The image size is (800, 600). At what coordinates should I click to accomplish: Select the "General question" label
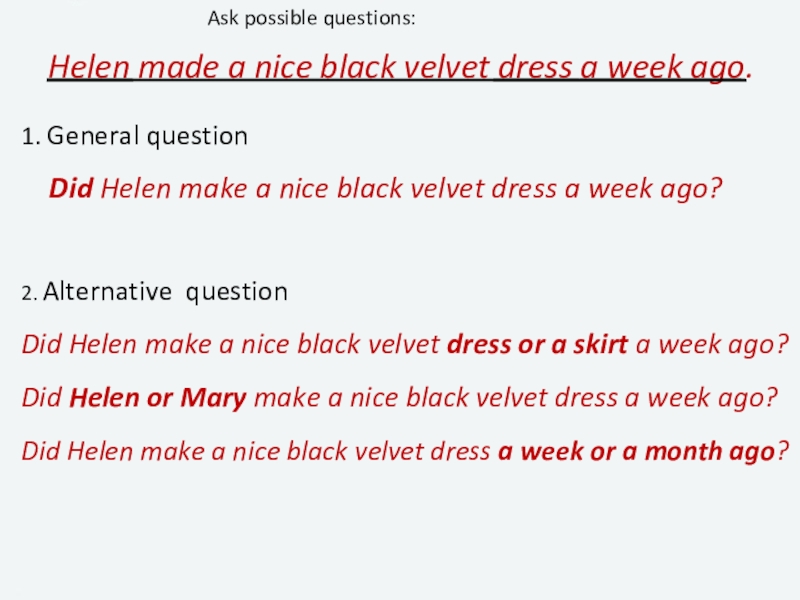point(147,136)
